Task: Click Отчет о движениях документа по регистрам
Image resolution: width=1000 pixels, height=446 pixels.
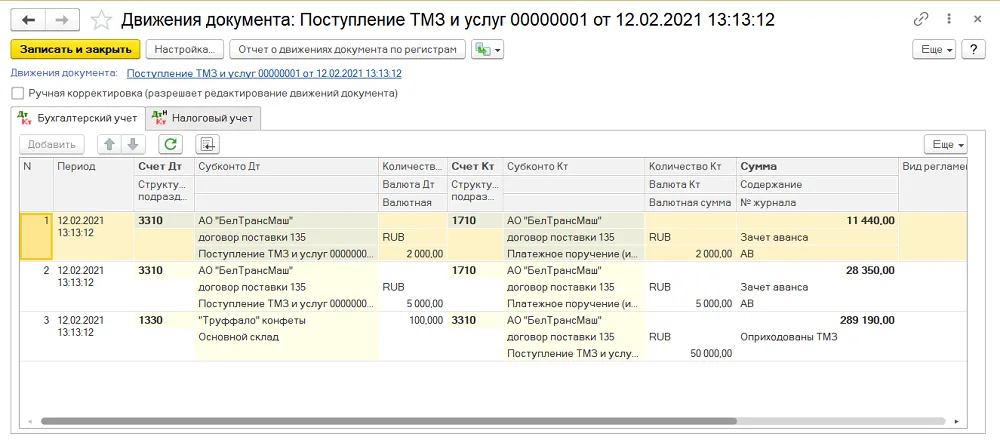Action: [348, 49]
